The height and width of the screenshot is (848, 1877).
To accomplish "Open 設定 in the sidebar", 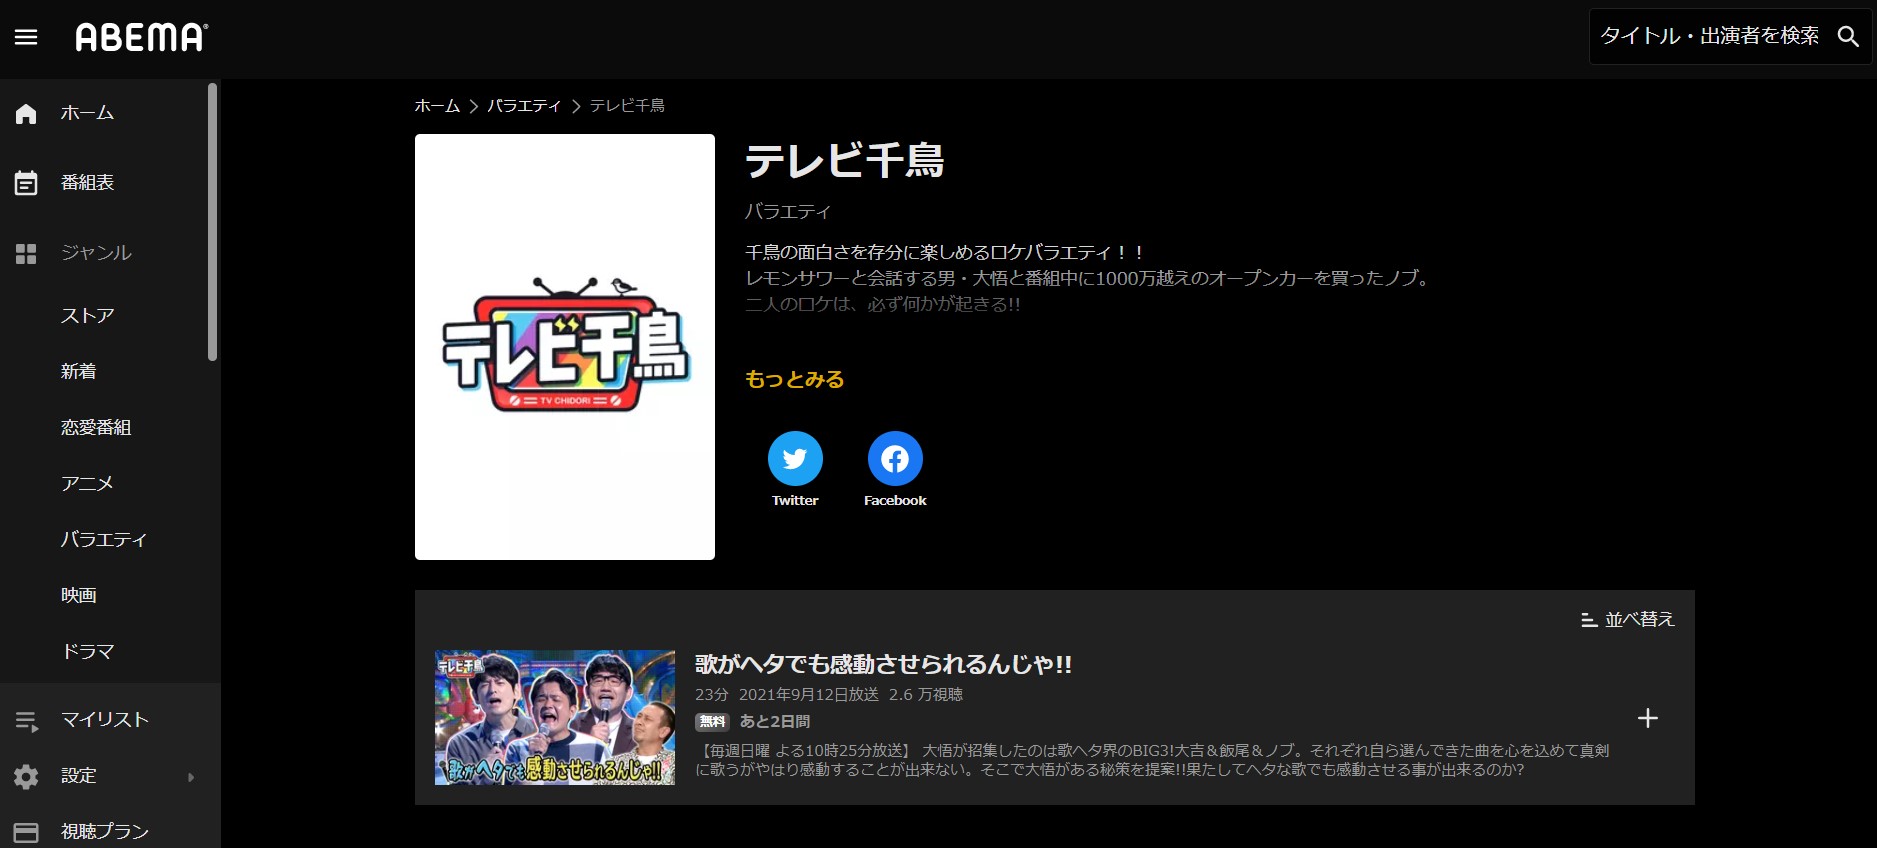I will 78,776.
